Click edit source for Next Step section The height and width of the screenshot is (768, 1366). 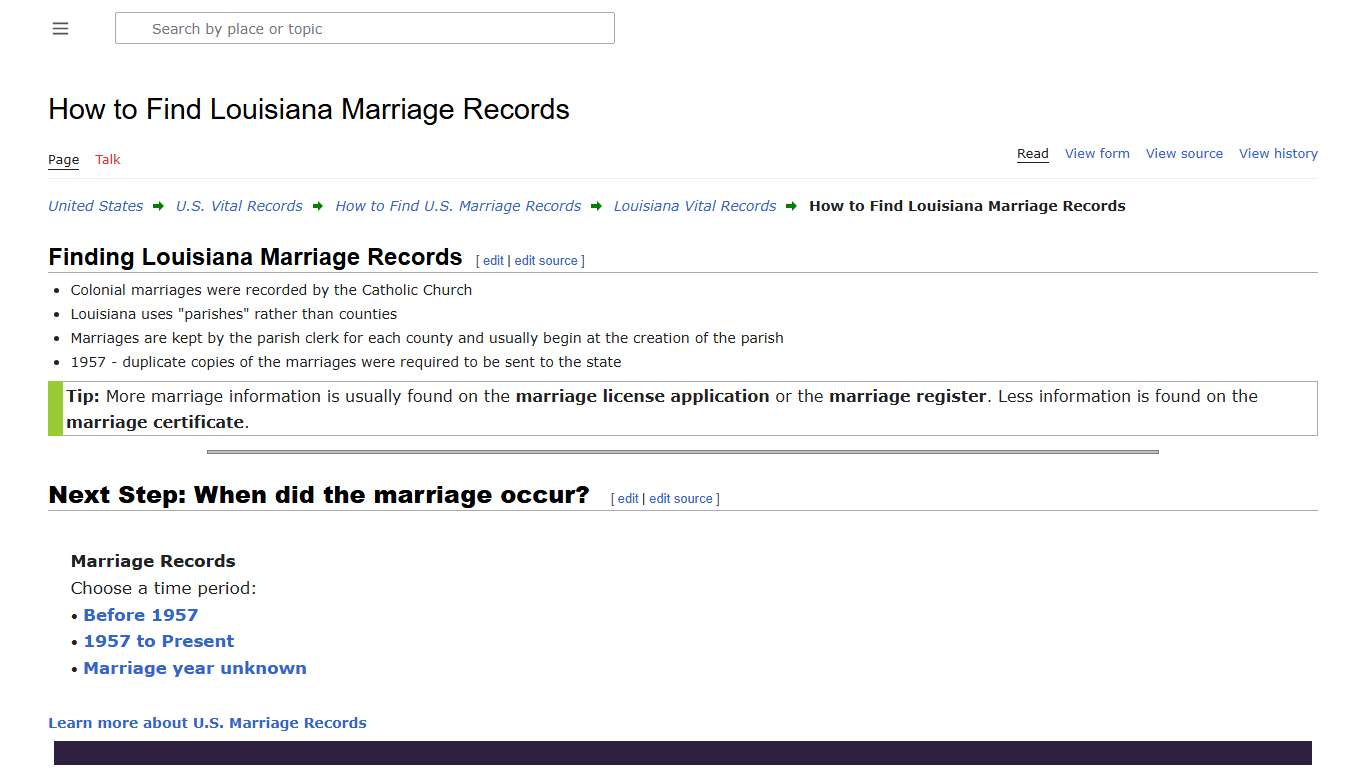681,498
